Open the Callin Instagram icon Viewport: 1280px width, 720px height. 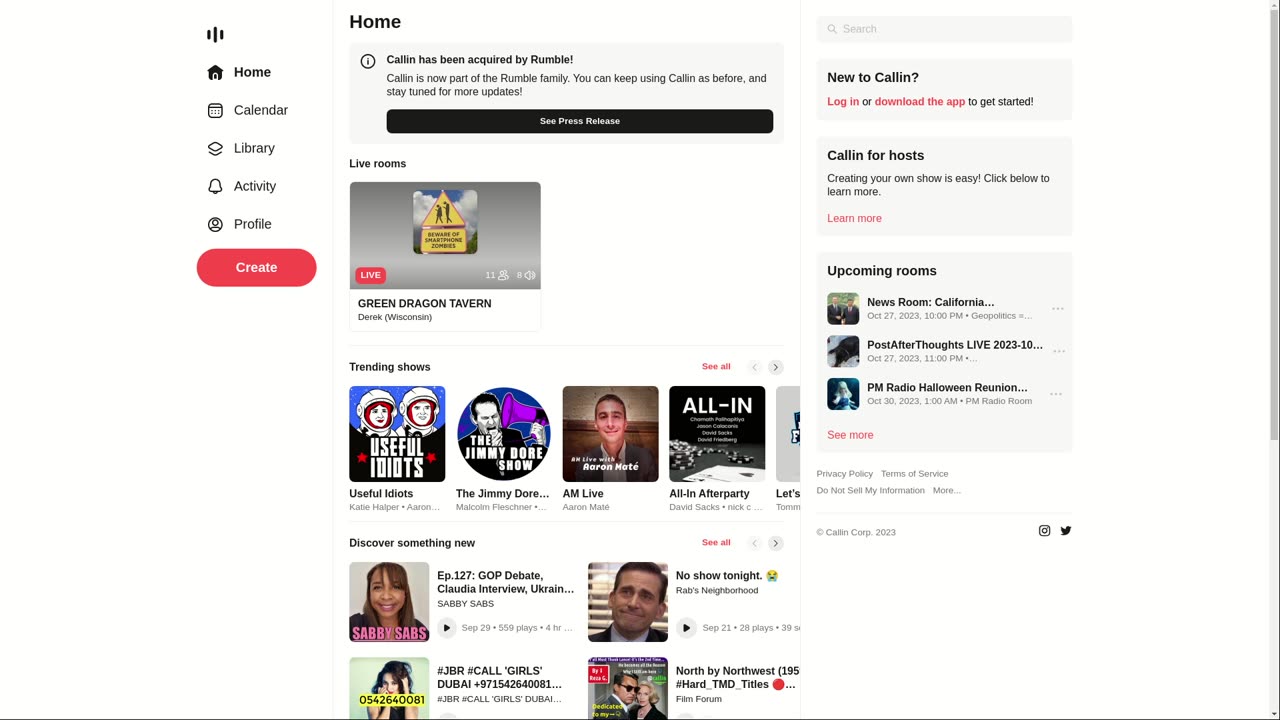pyautogui.click(x=1044, y=531)
